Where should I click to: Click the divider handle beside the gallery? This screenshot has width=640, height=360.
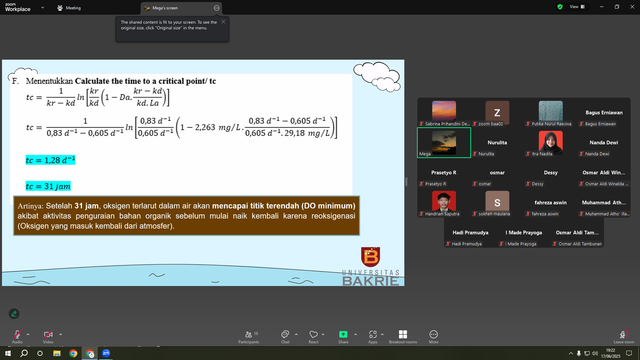tap(406, 182)
